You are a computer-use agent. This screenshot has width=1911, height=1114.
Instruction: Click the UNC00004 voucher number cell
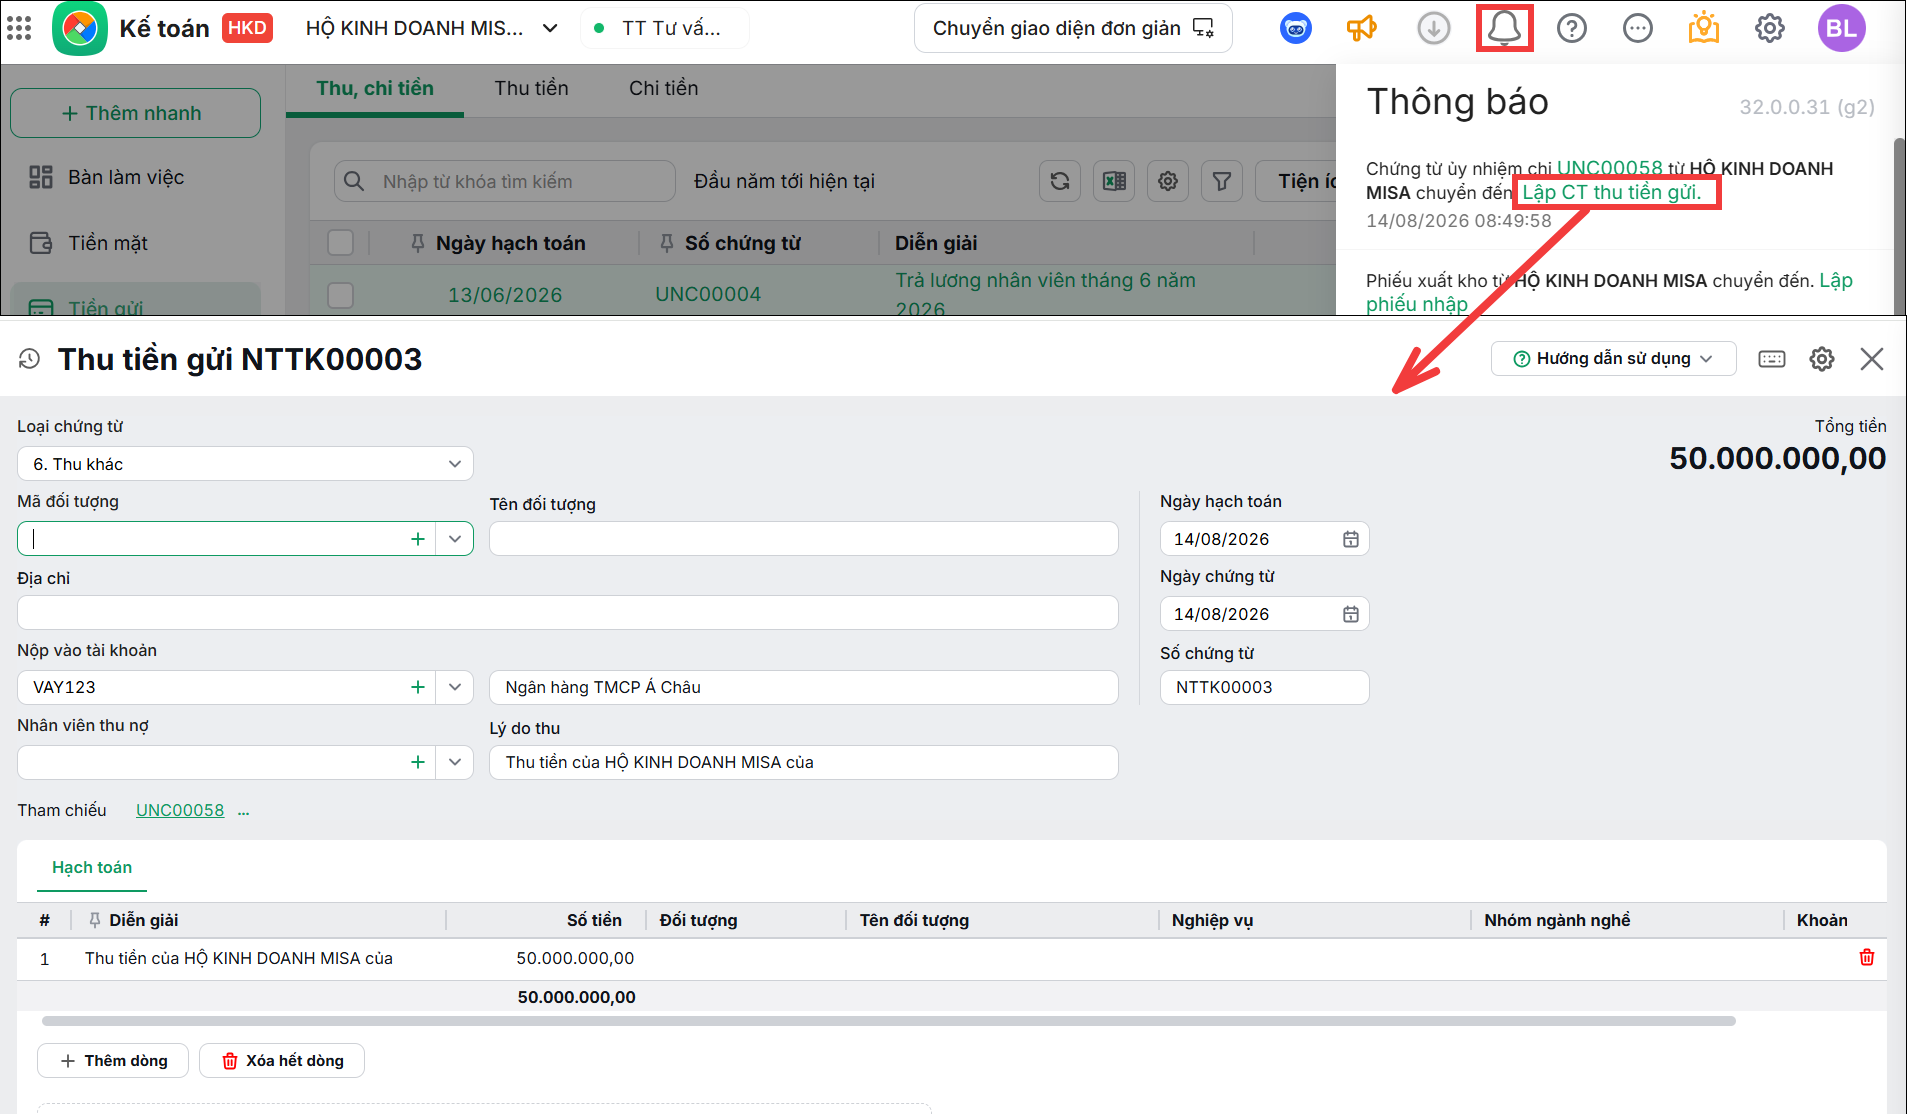tap(708, 294)
